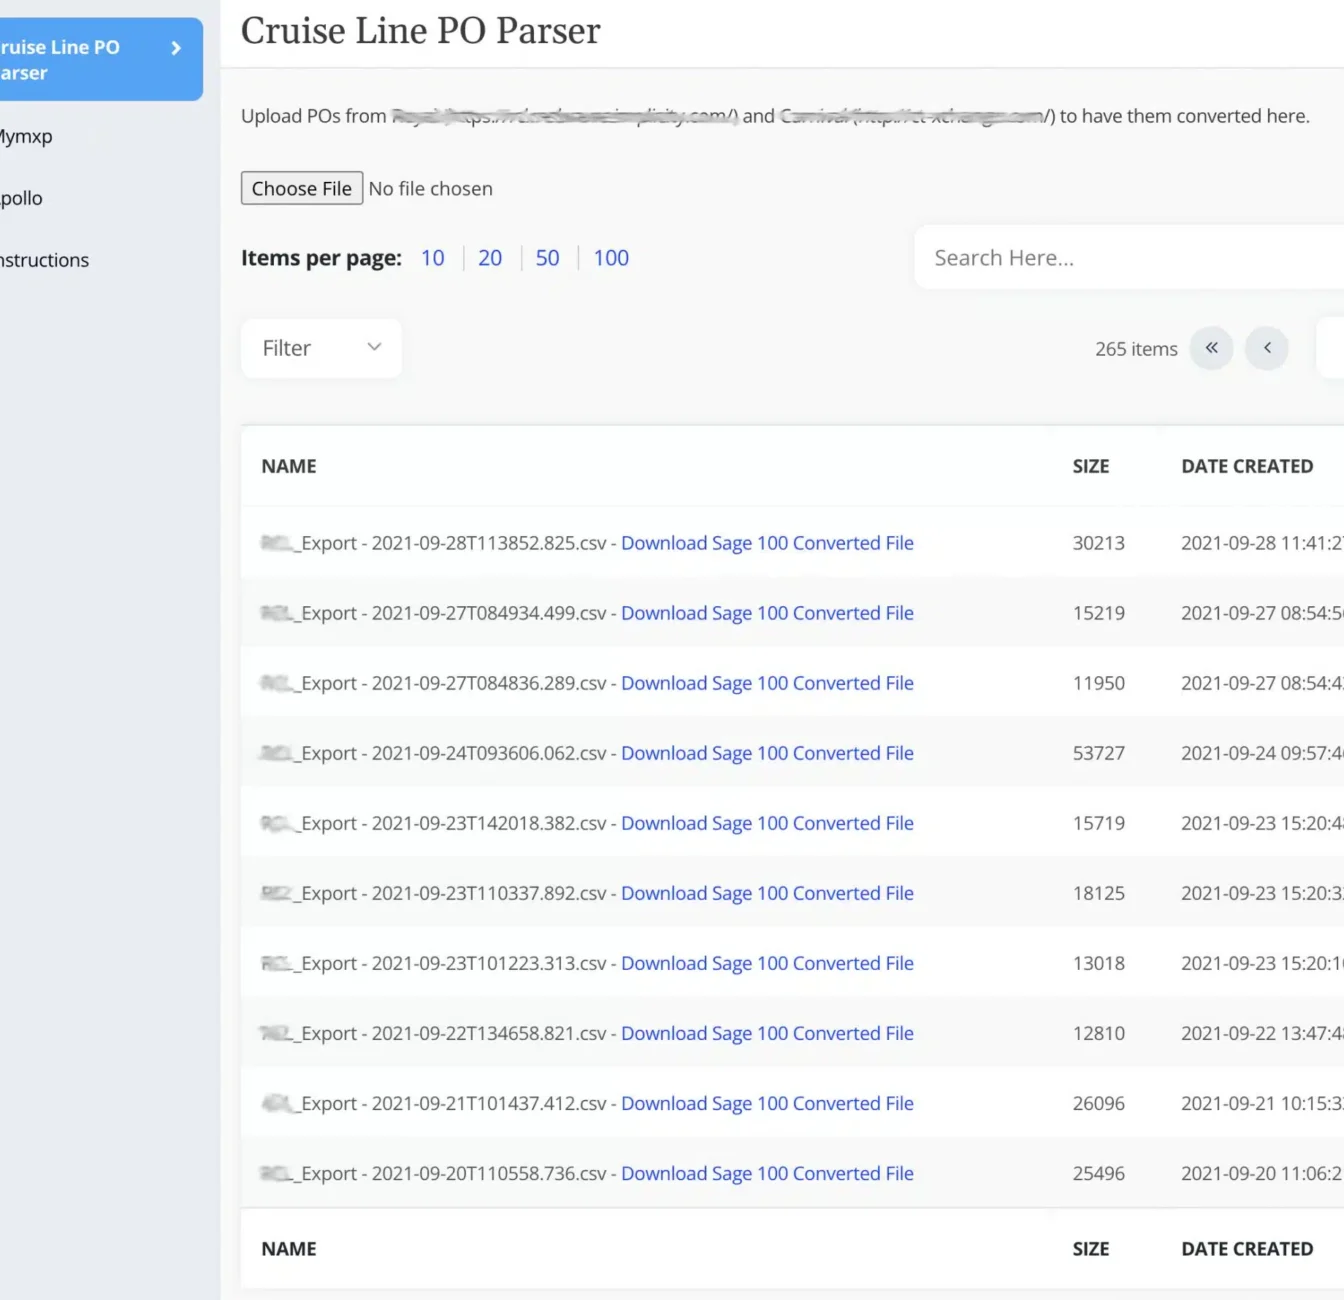Set items per page to 20
1344x1300 pixels.
click(x=490, y=258)
